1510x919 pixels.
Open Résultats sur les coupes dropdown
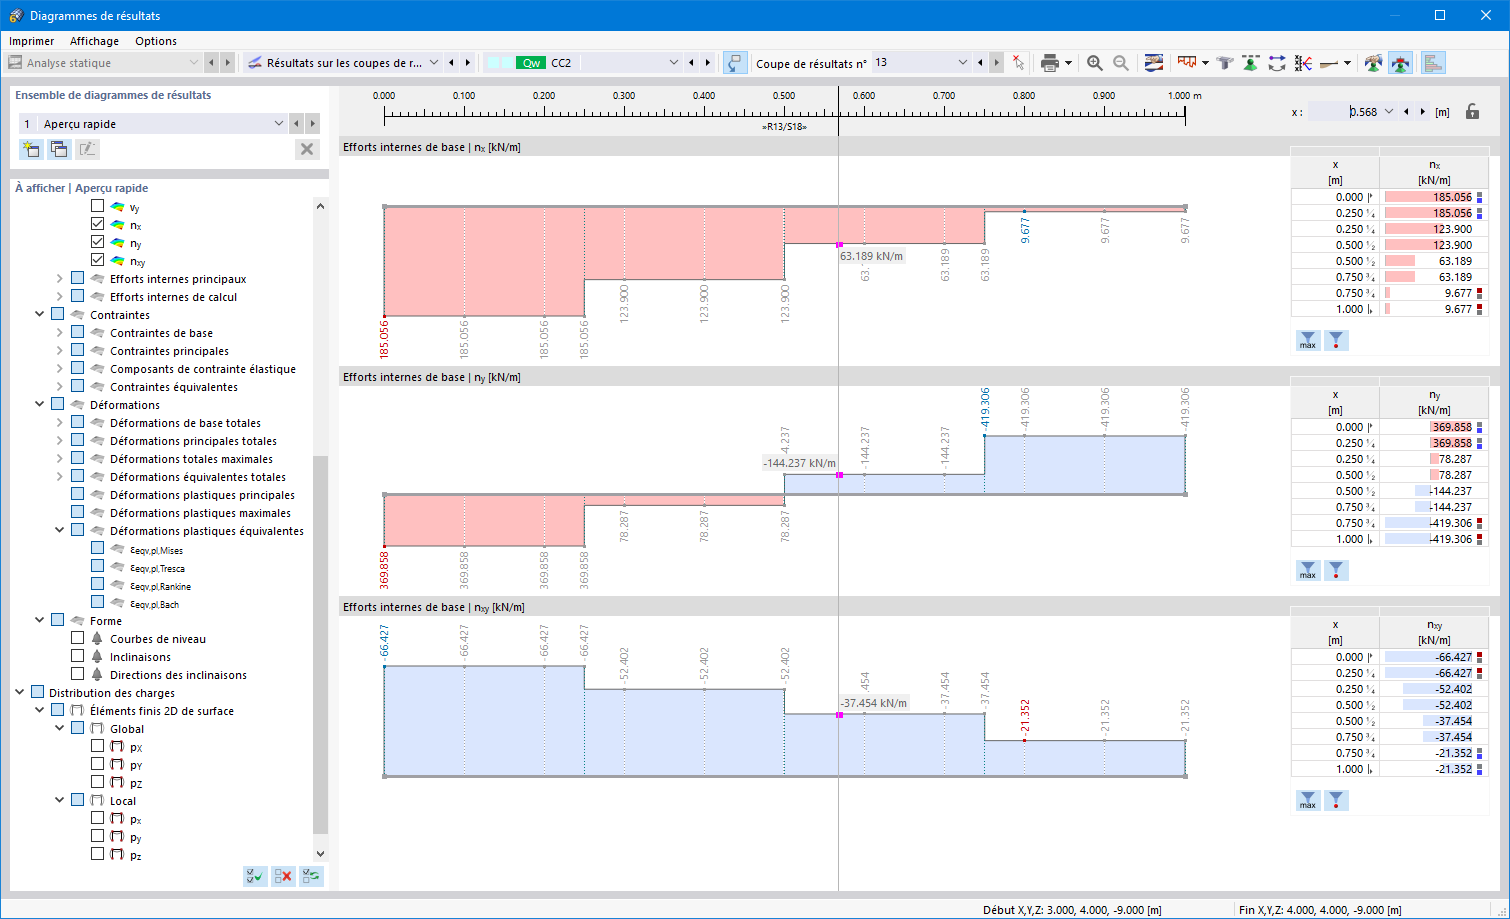(x=434, y=63)
